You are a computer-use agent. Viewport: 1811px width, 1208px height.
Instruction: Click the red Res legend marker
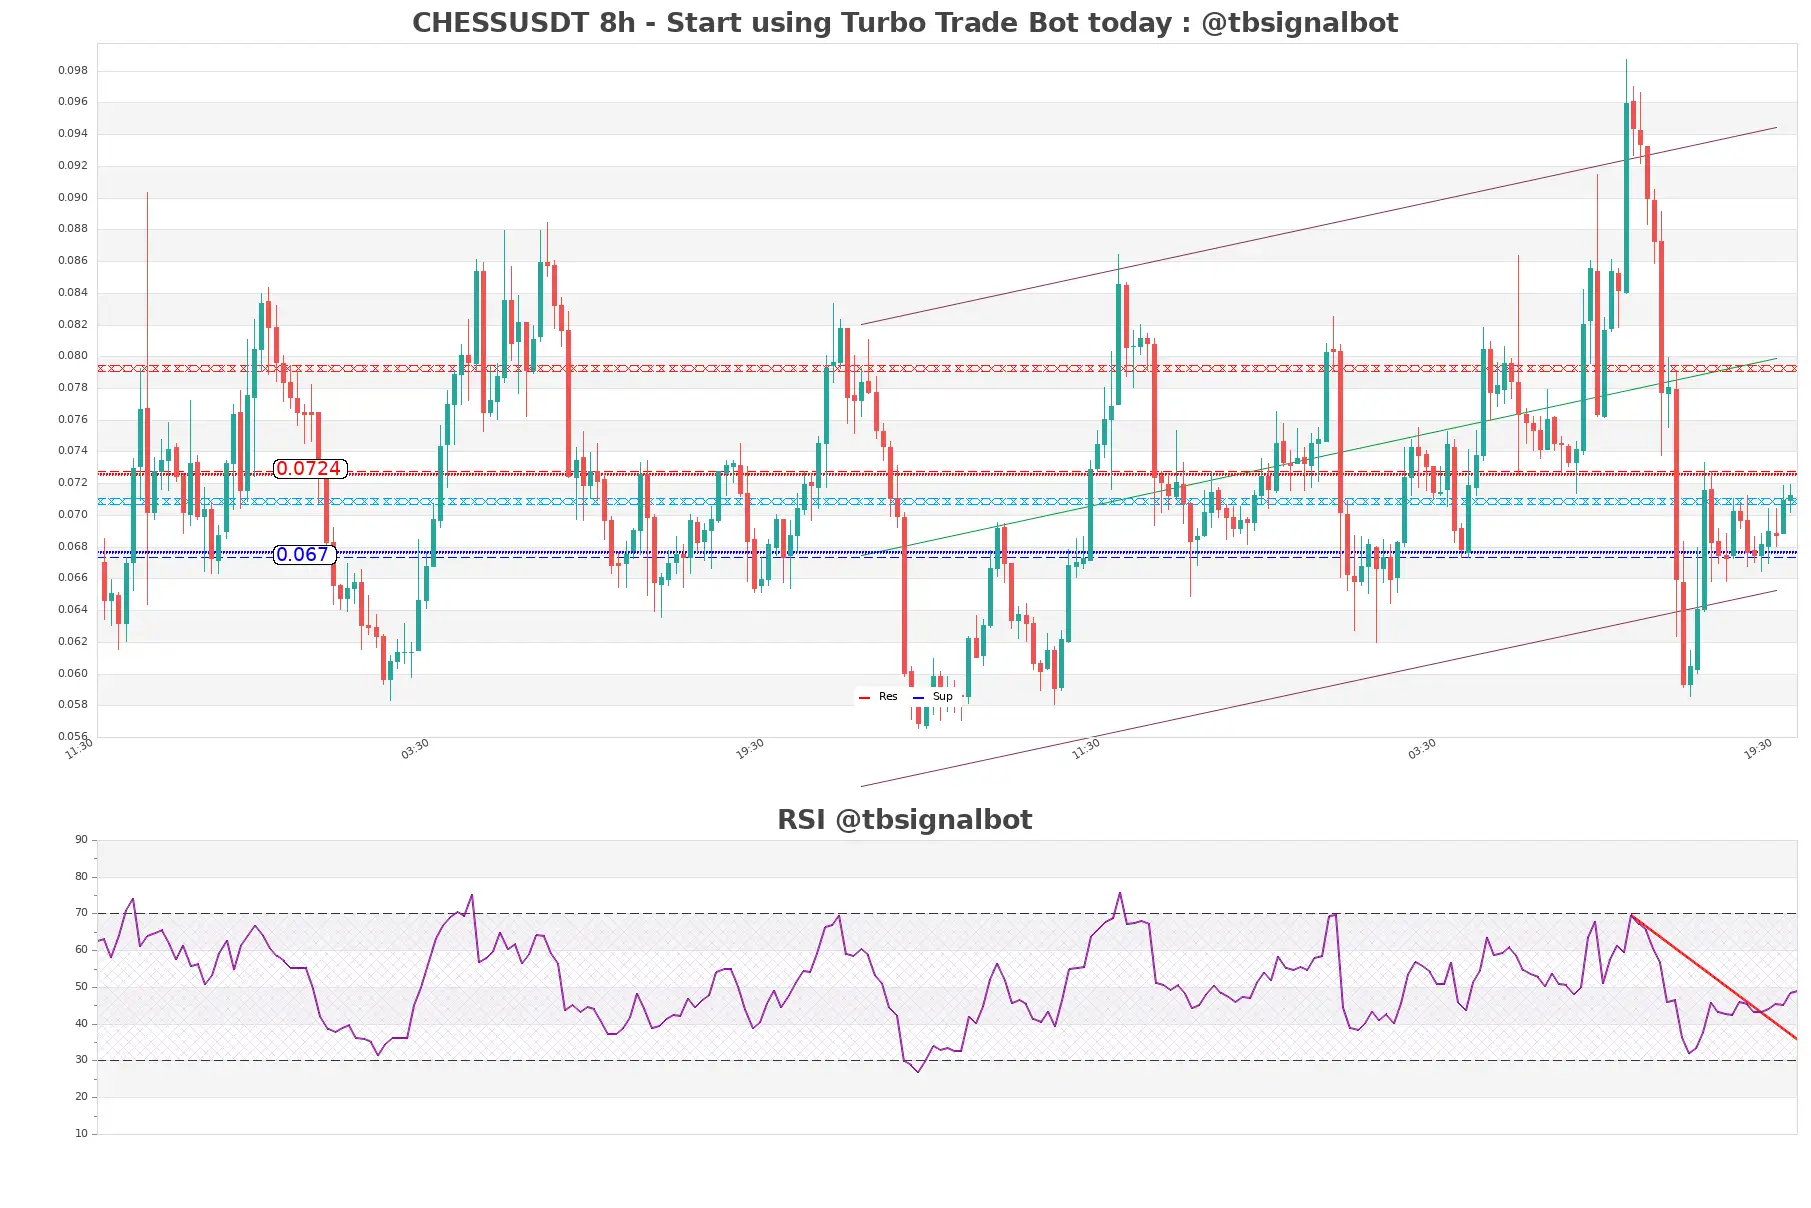(864, 697)
